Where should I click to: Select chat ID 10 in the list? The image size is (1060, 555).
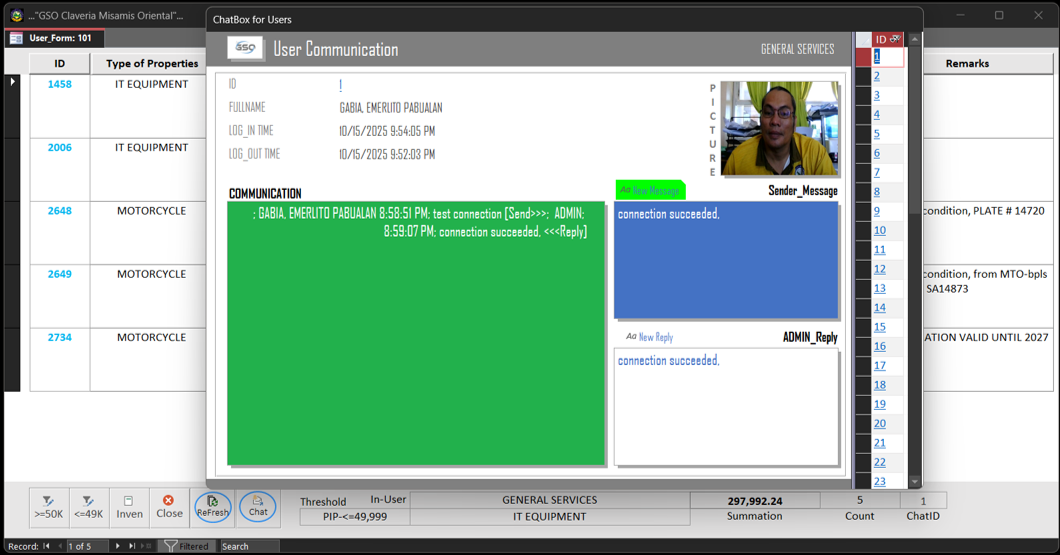coord(880,231)
